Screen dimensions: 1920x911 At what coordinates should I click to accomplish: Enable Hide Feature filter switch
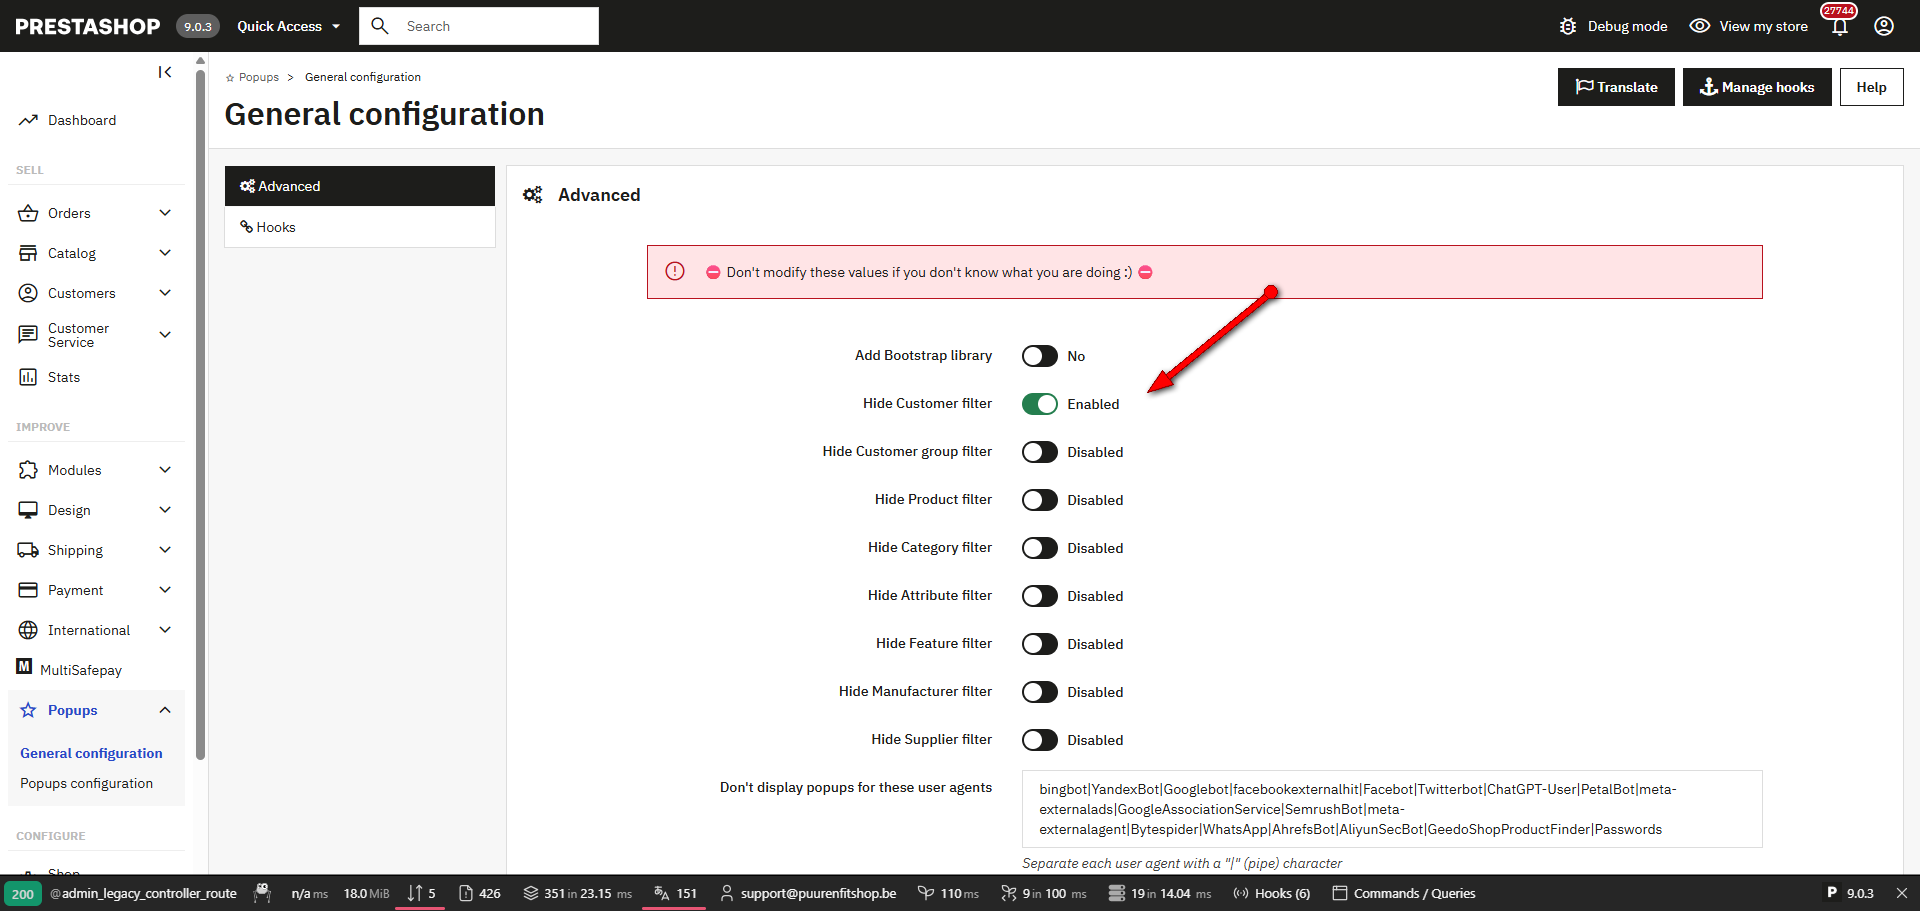tap(1040, 644)
